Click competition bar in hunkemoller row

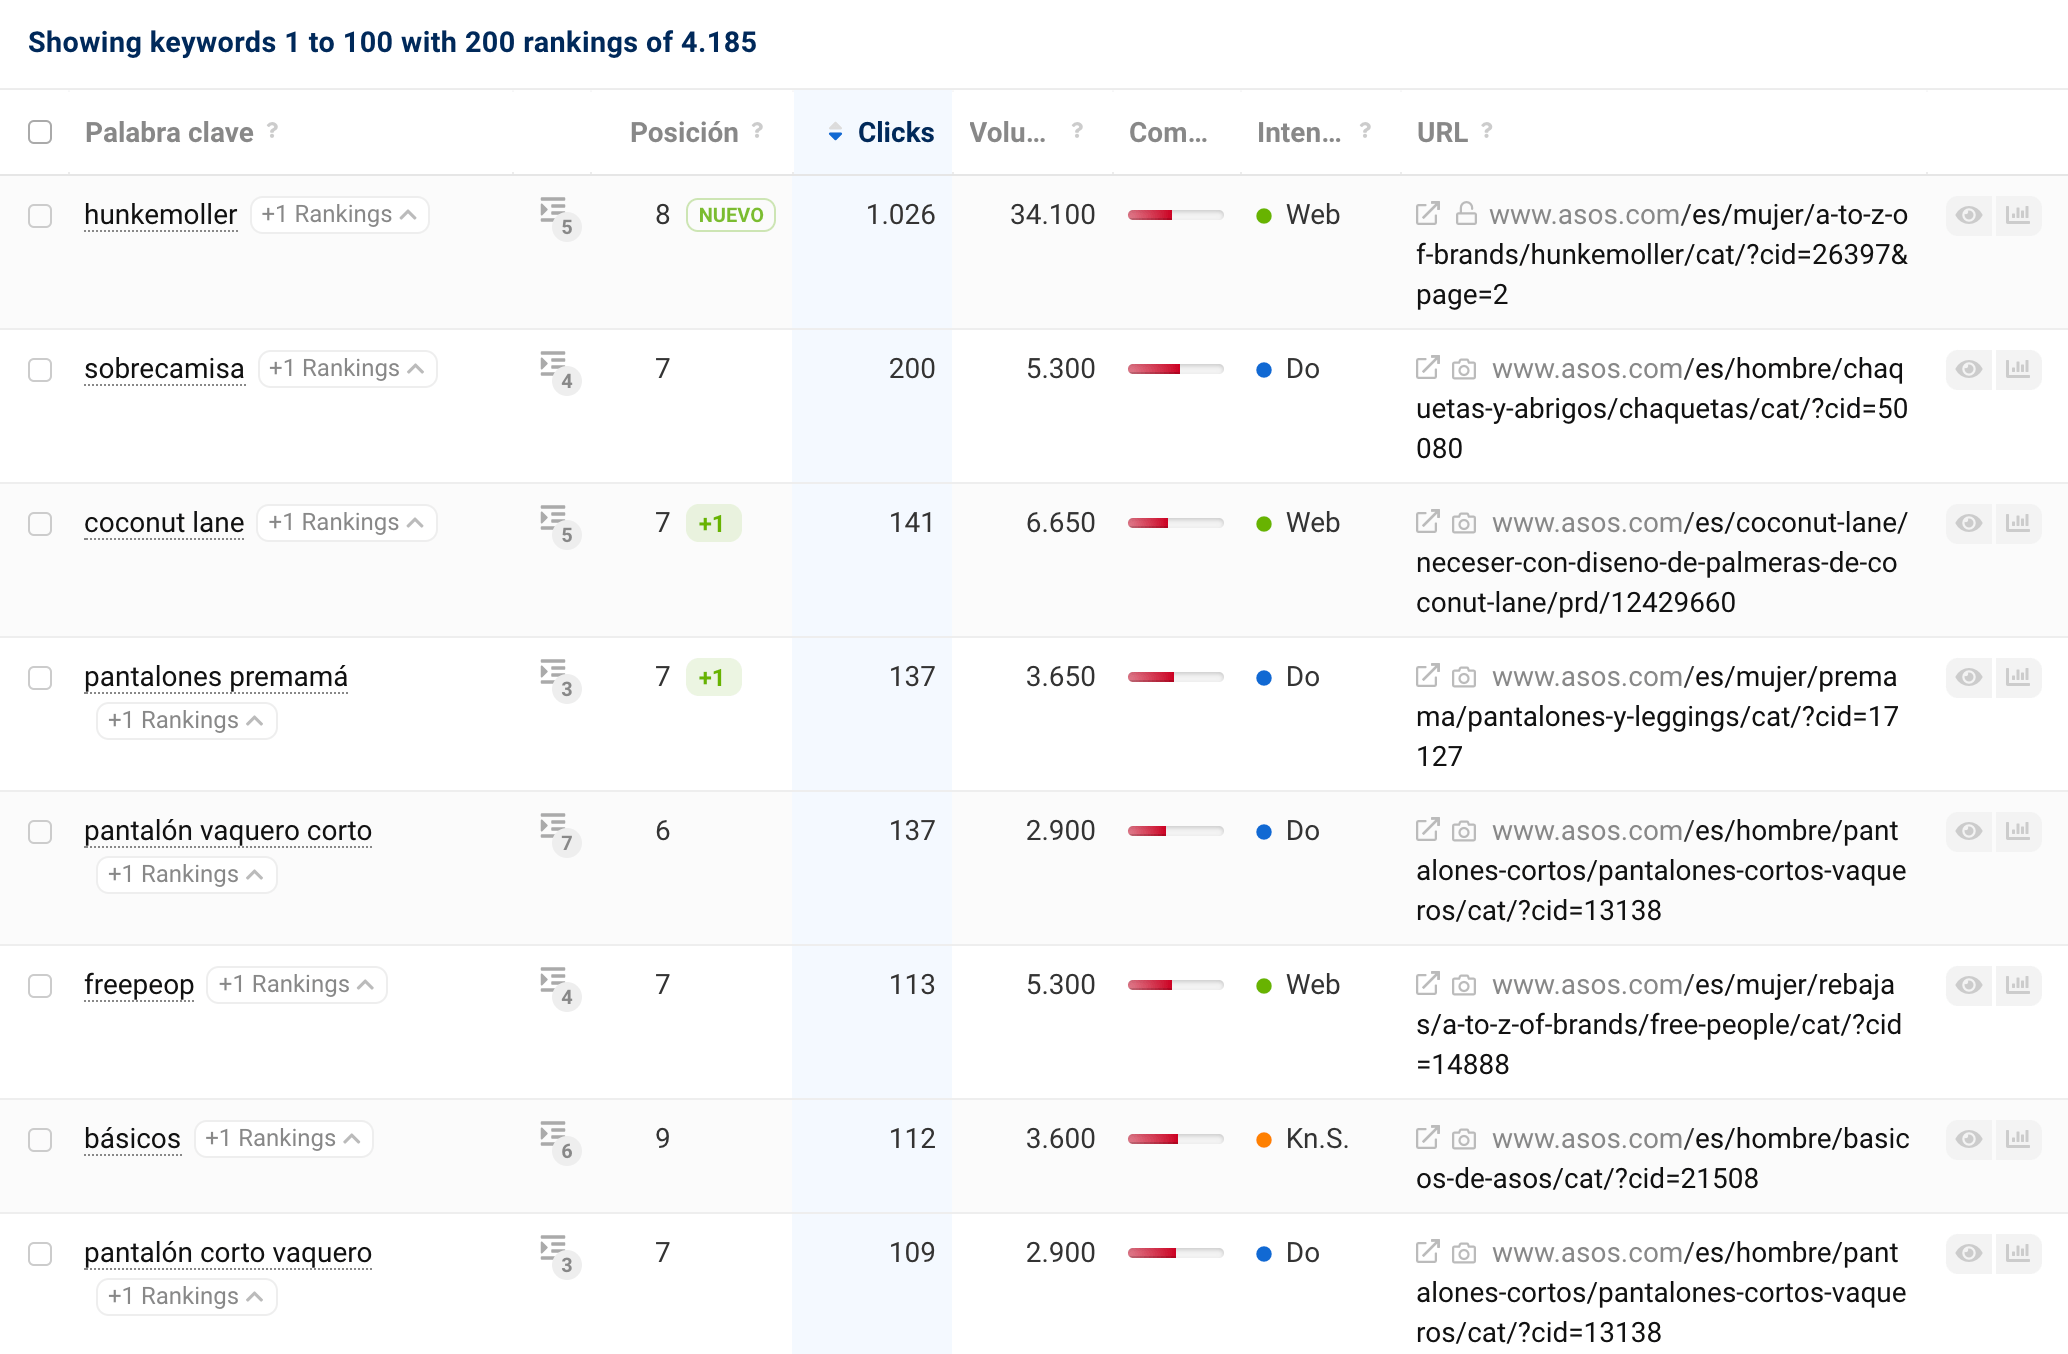1175,215
